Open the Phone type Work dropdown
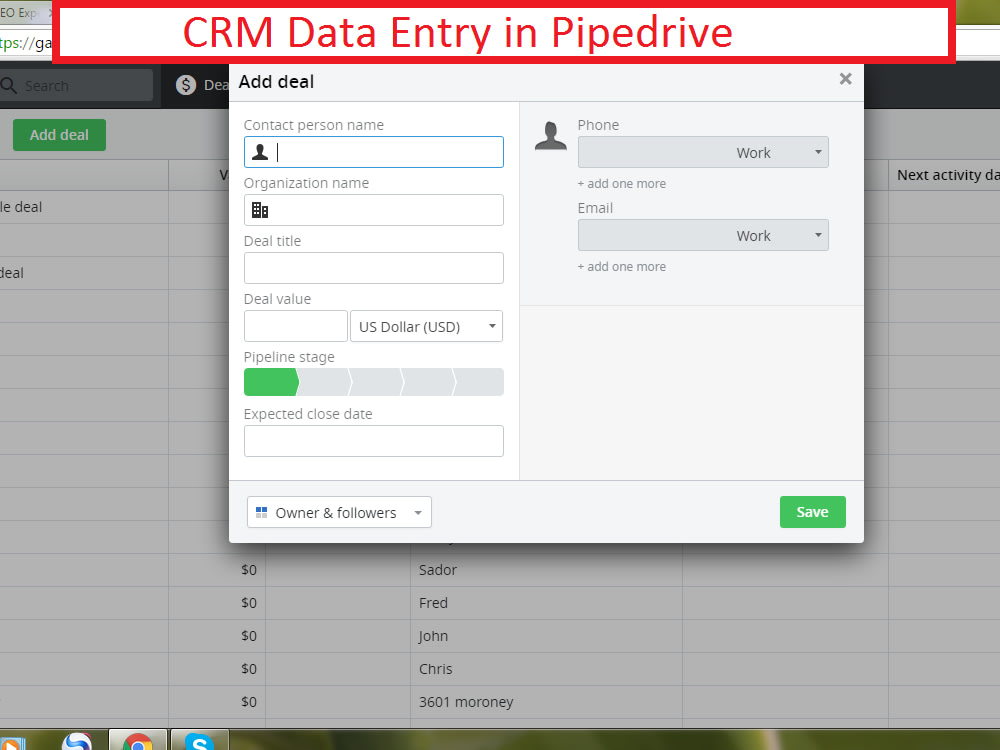The image size is (1000, 750). click(779, 152)
